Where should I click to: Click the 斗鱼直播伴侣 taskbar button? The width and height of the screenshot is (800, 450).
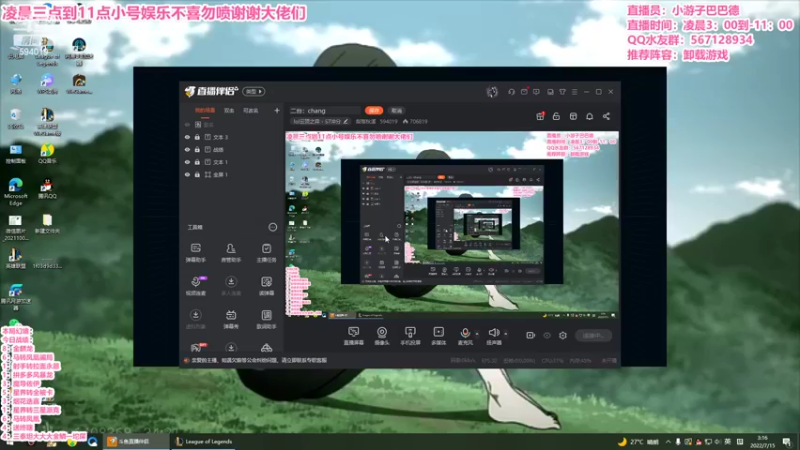(x=135, y=441)
